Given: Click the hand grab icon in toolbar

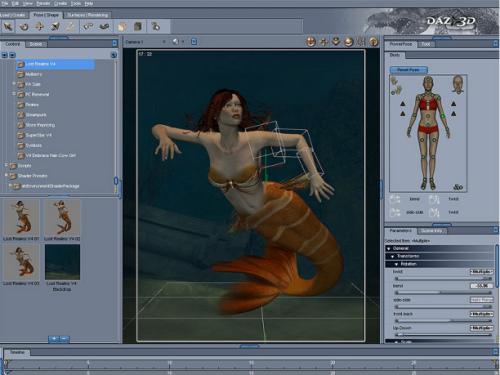Looking at the screenshot, I should 122,26.
